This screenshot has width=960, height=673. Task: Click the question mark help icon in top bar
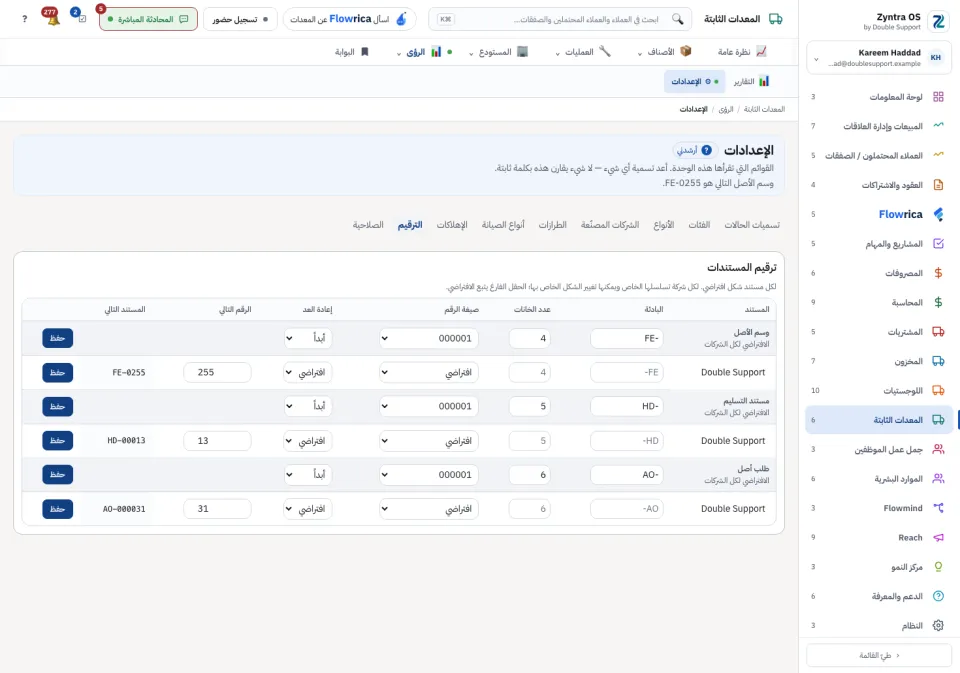point(24,19)
